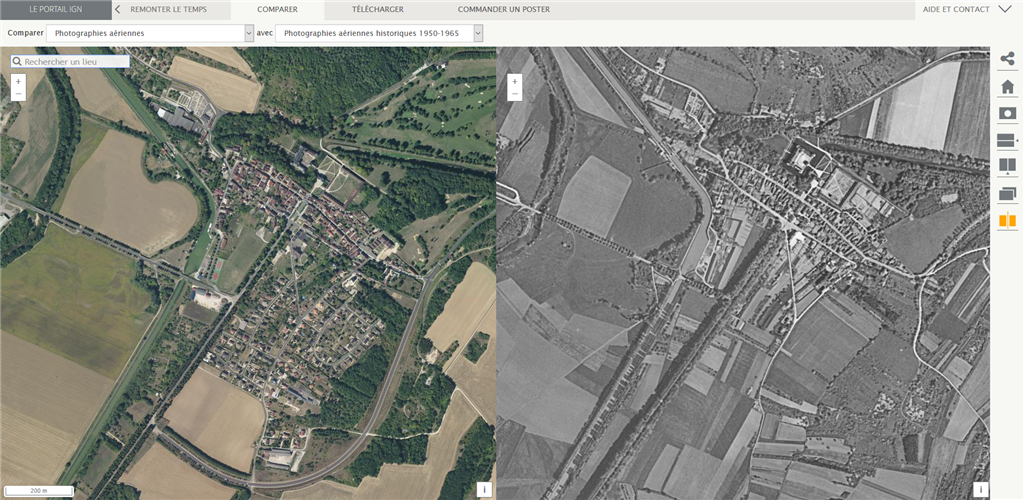1024x500 pixels.
Task: Click the home icon in the right sidebar
Action: coord(1007,86)
